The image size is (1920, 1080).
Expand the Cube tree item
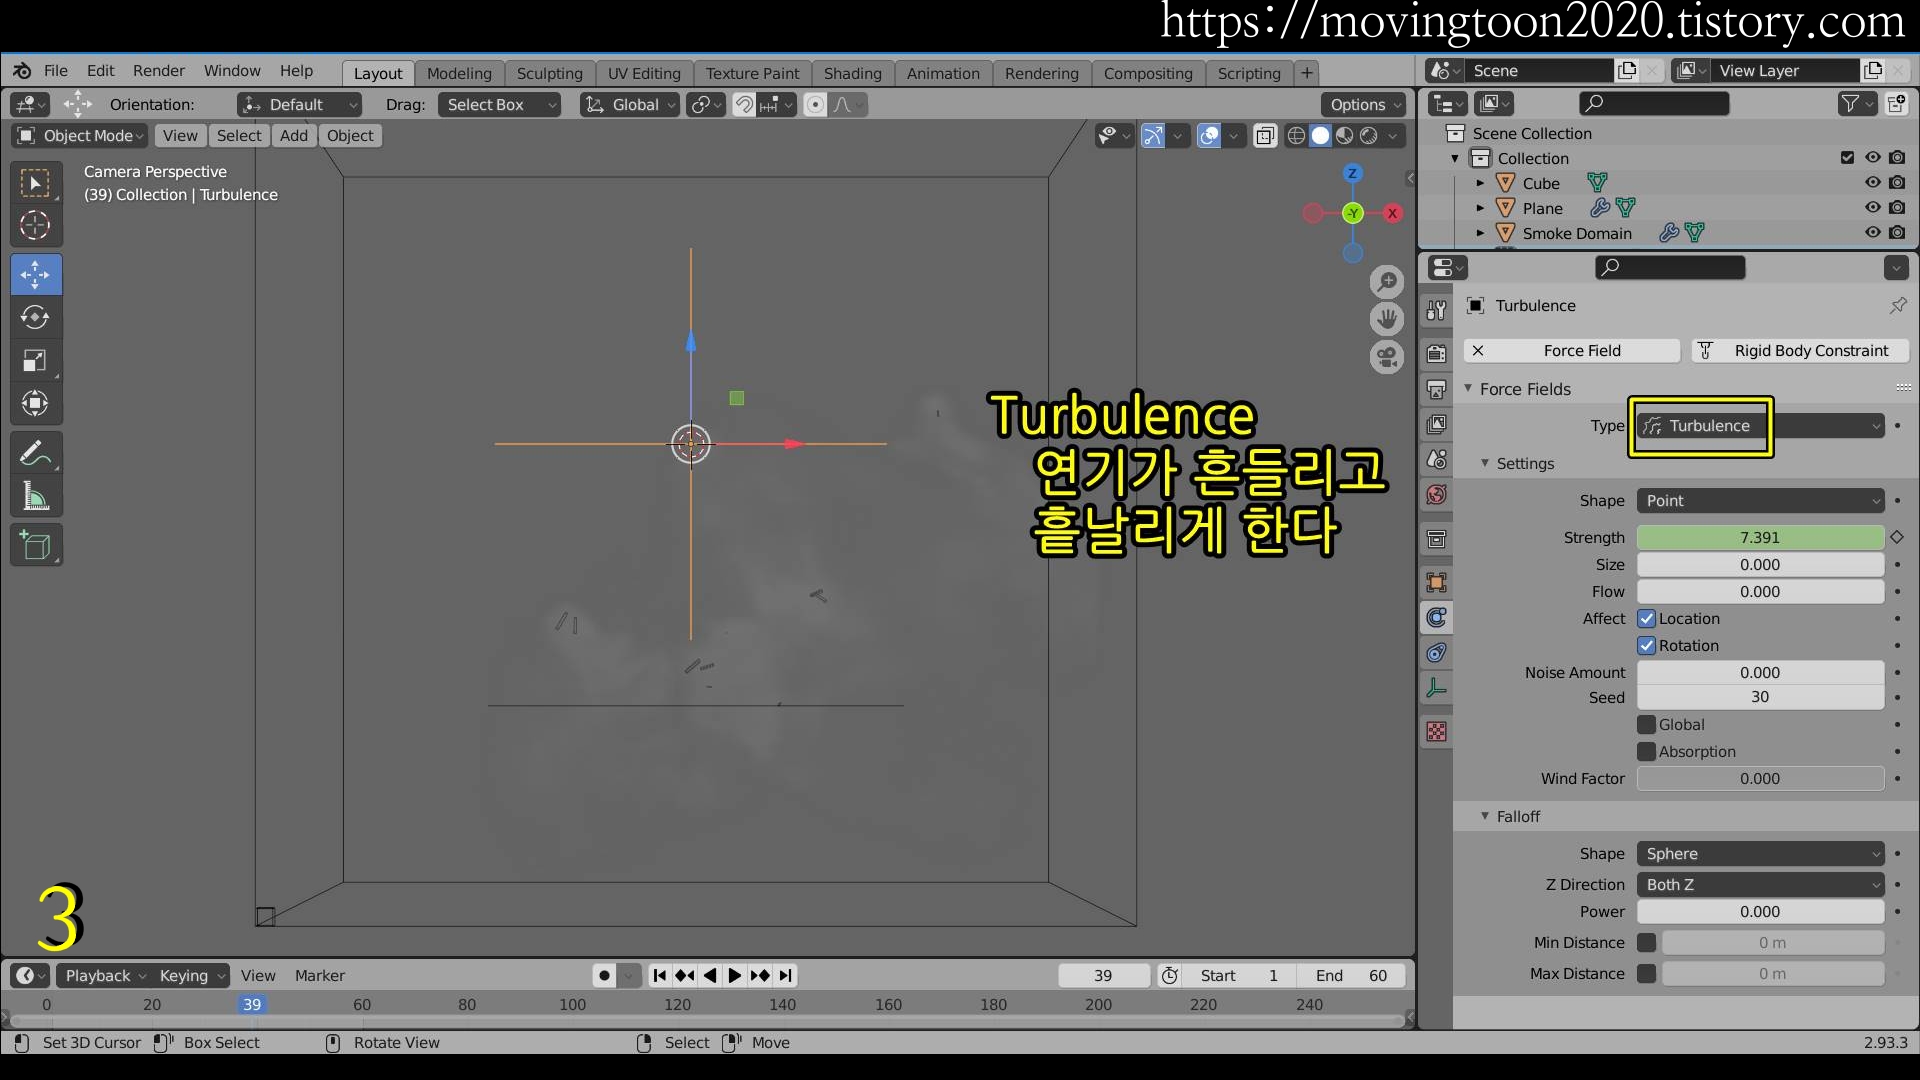[x=1480, y=184]
